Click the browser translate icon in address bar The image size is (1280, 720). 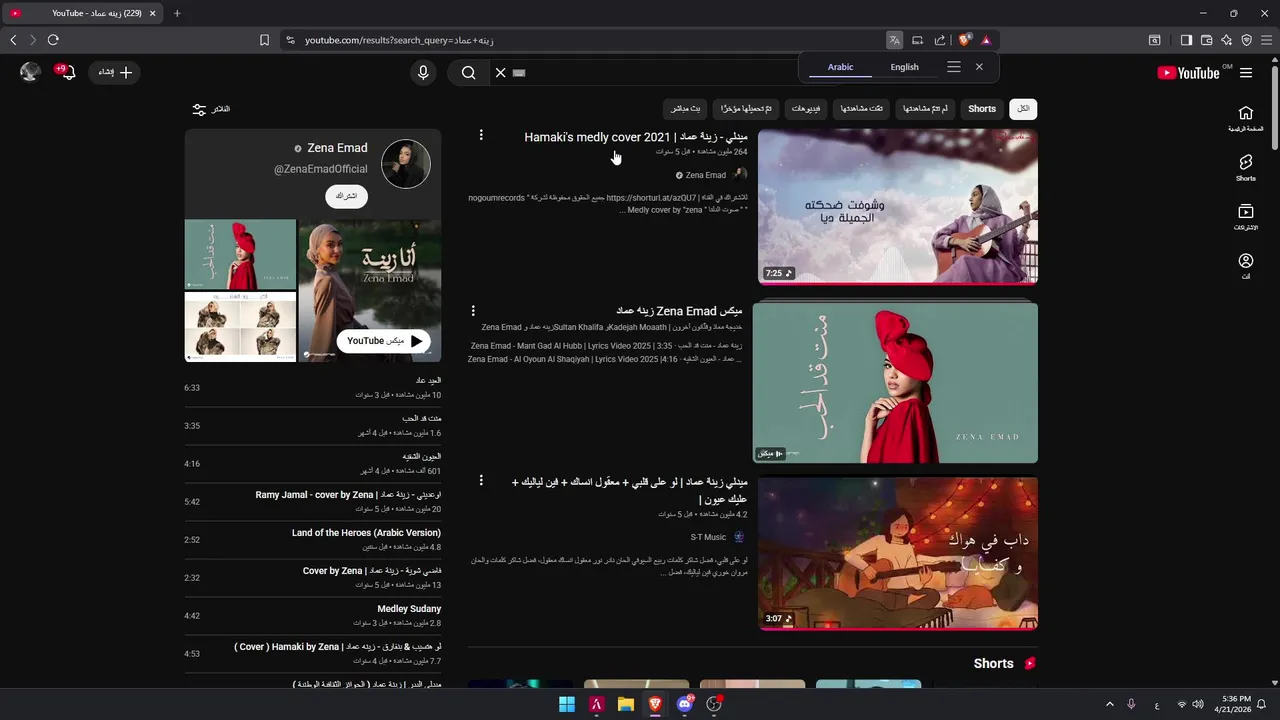click(x=894, y=40)
